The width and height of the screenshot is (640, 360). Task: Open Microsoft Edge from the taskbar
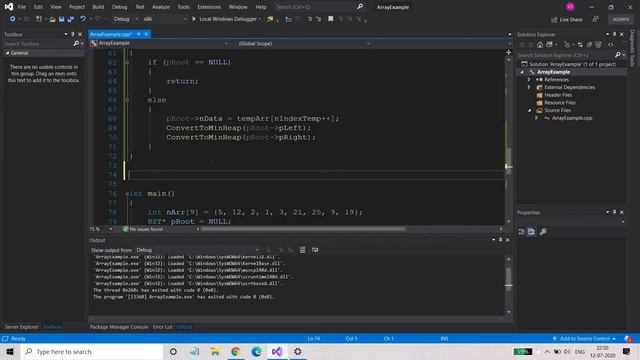[256, 351]
